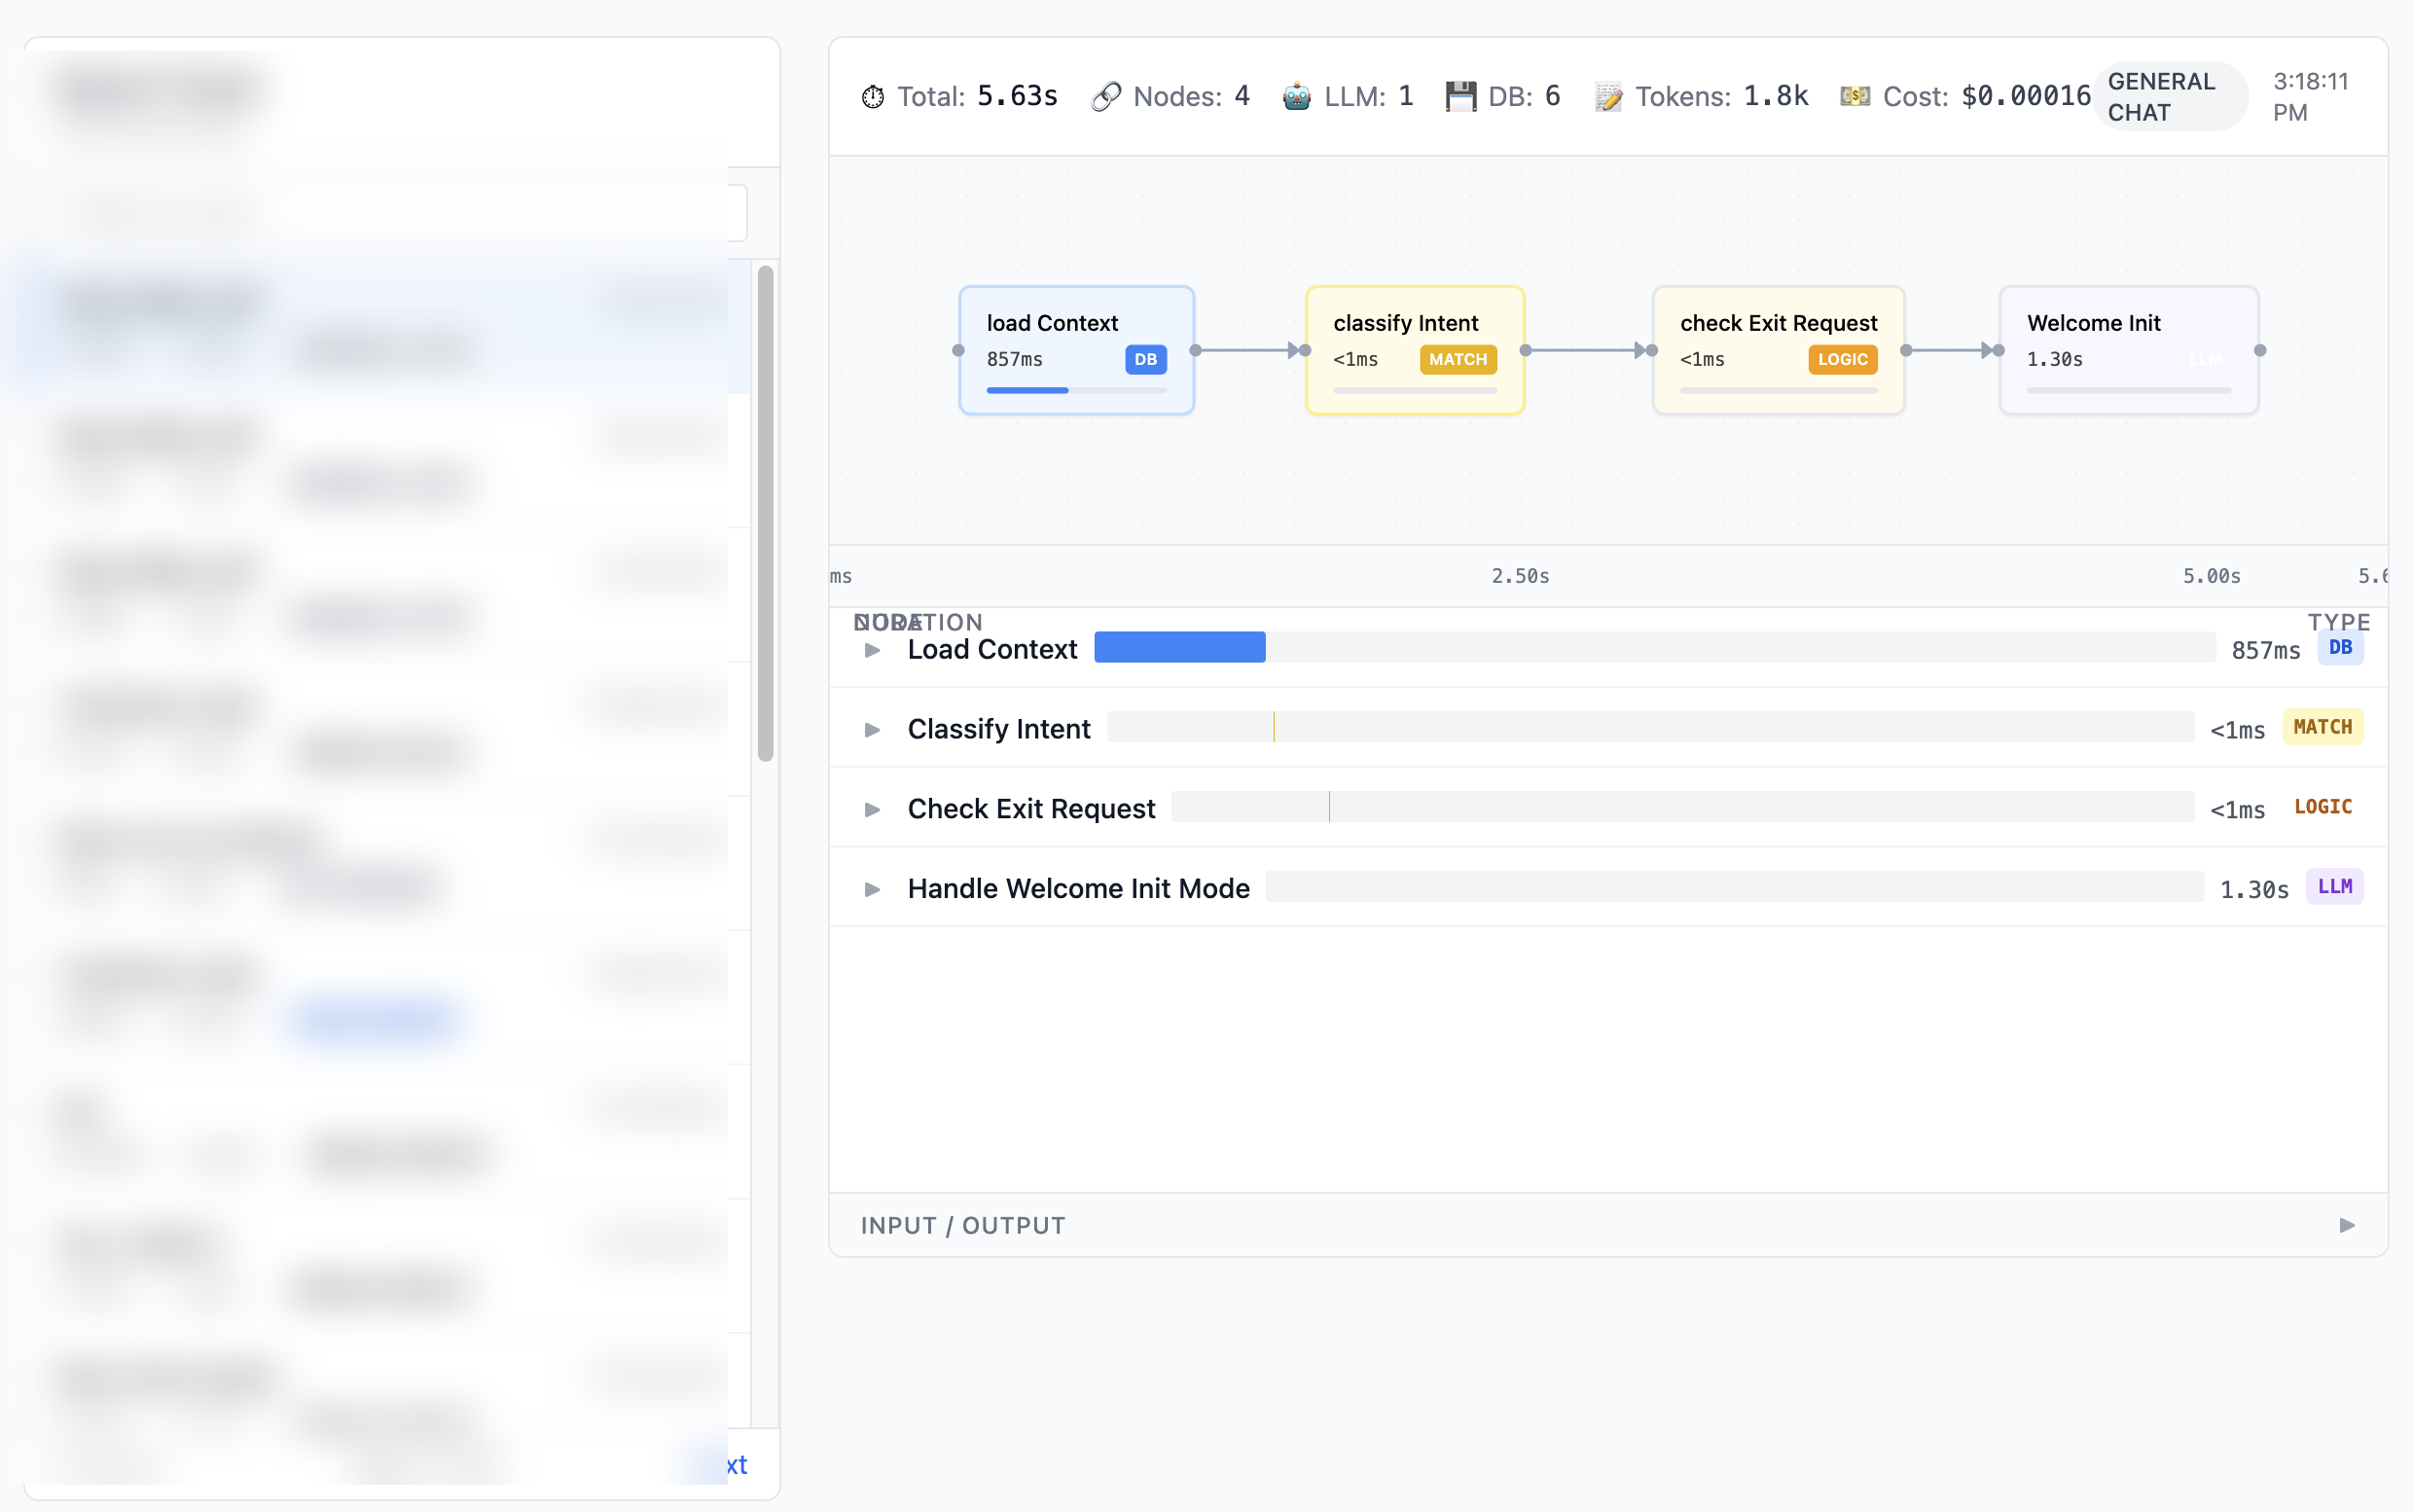2413x1512 pixels.
Task: Click the floppy disk icon beside DB
Action: click(1461, 97)
